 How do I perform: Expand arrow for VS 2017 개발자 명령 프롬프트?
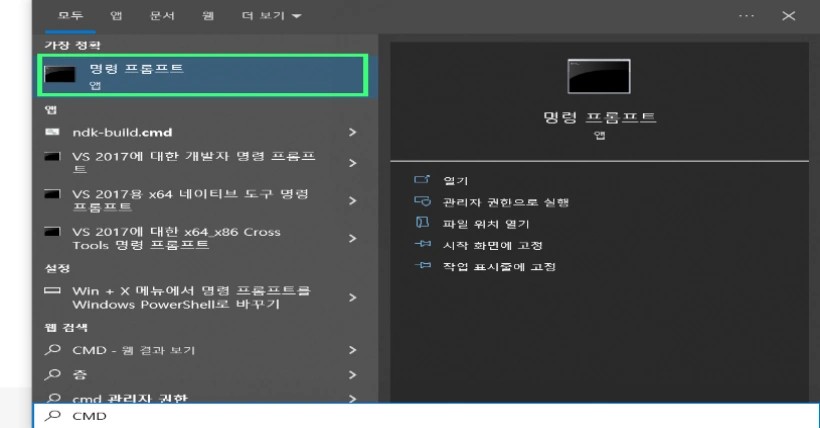tap(352, 163)
